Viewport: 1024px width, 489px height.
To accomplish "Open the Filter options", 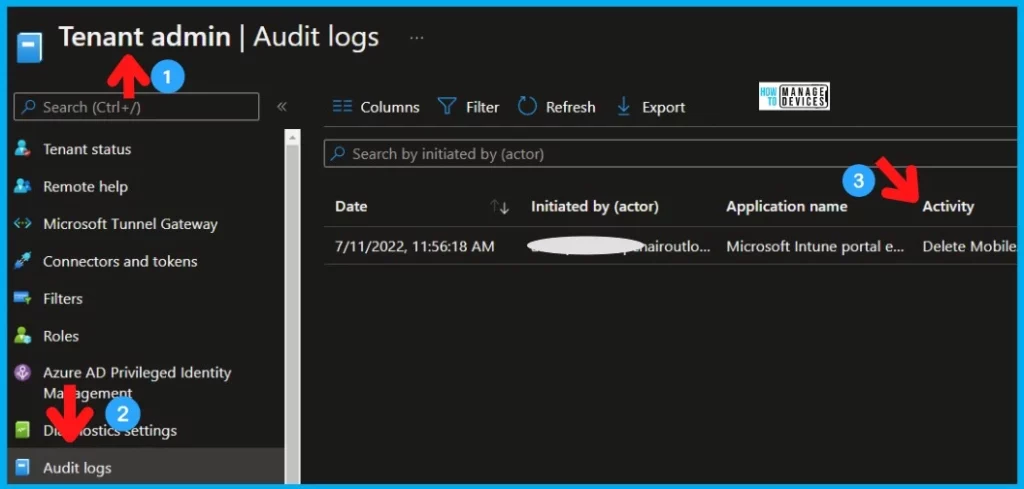I will pyautogui.click(x=483, y=107).
